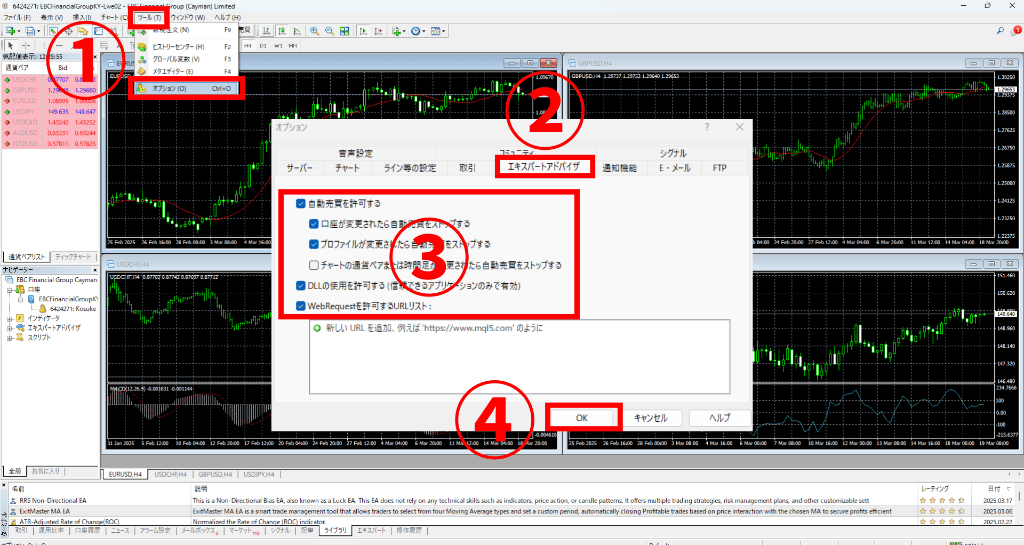Open the indicators list dropdown arrow
Screen dimensions: 1024x545
[x=404, y=31]
